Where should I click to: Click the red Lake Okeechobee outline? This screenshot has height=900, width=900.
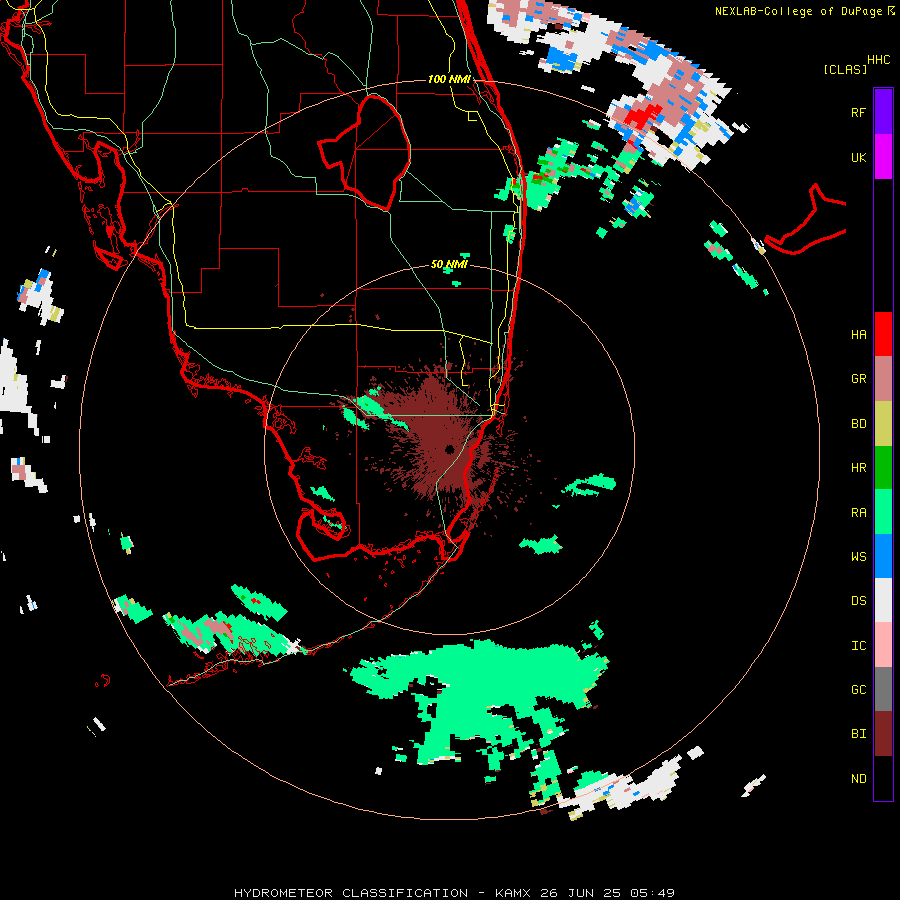click(x=364, y=152)
